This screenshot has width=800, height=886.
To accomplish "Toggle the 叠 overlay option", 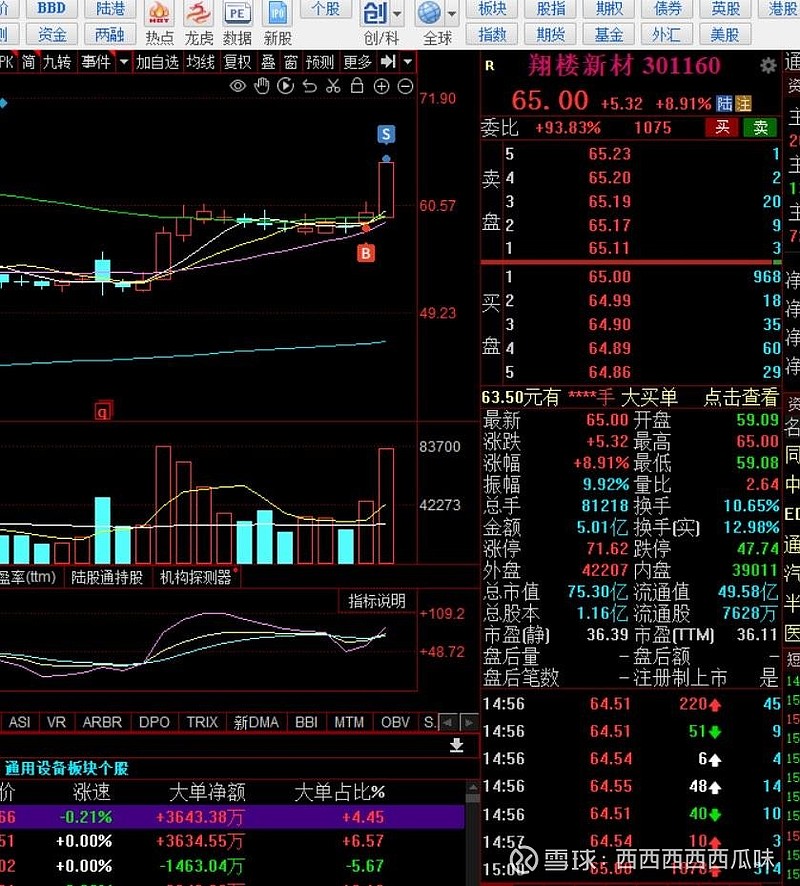I will tap(268, 62).
